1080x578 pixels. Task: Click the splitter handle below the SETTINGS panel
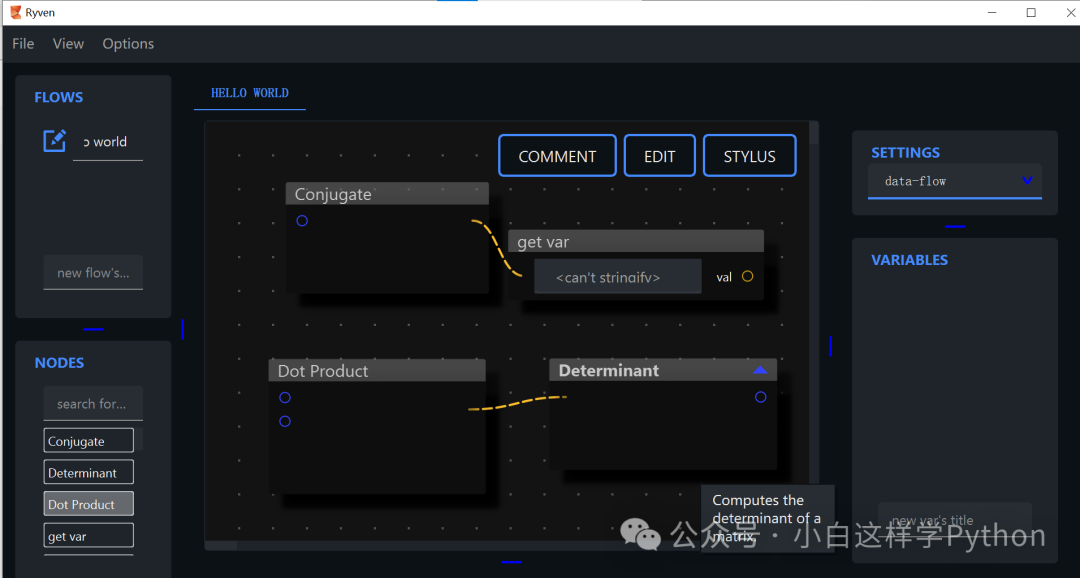[955, 226]
